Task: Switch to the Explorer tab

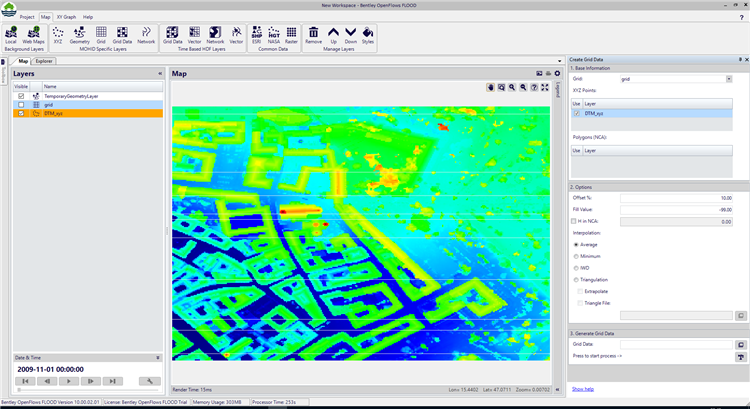Action: click(44, 61)
